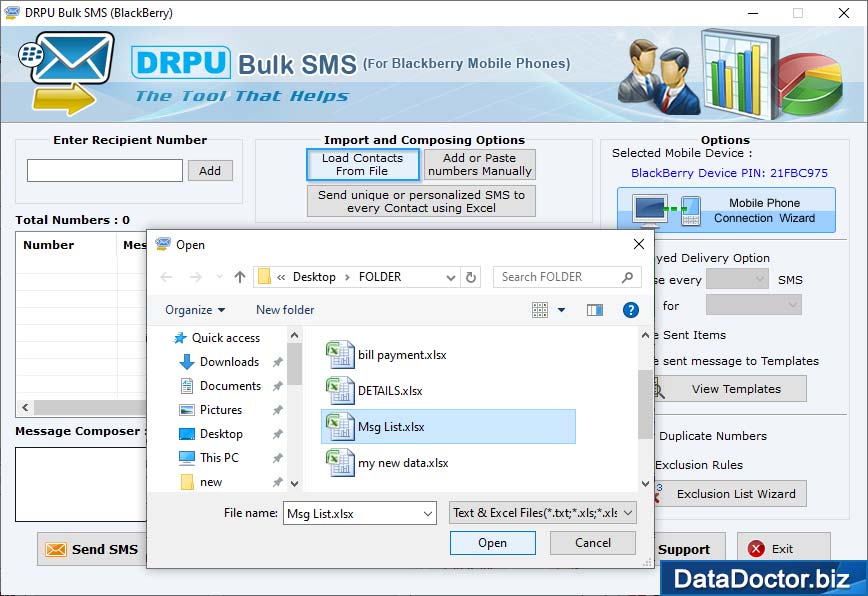Screen dimensions: 868x596
Task: Focus the Enter Recipient Number field
Action: (x=105, y=170)
